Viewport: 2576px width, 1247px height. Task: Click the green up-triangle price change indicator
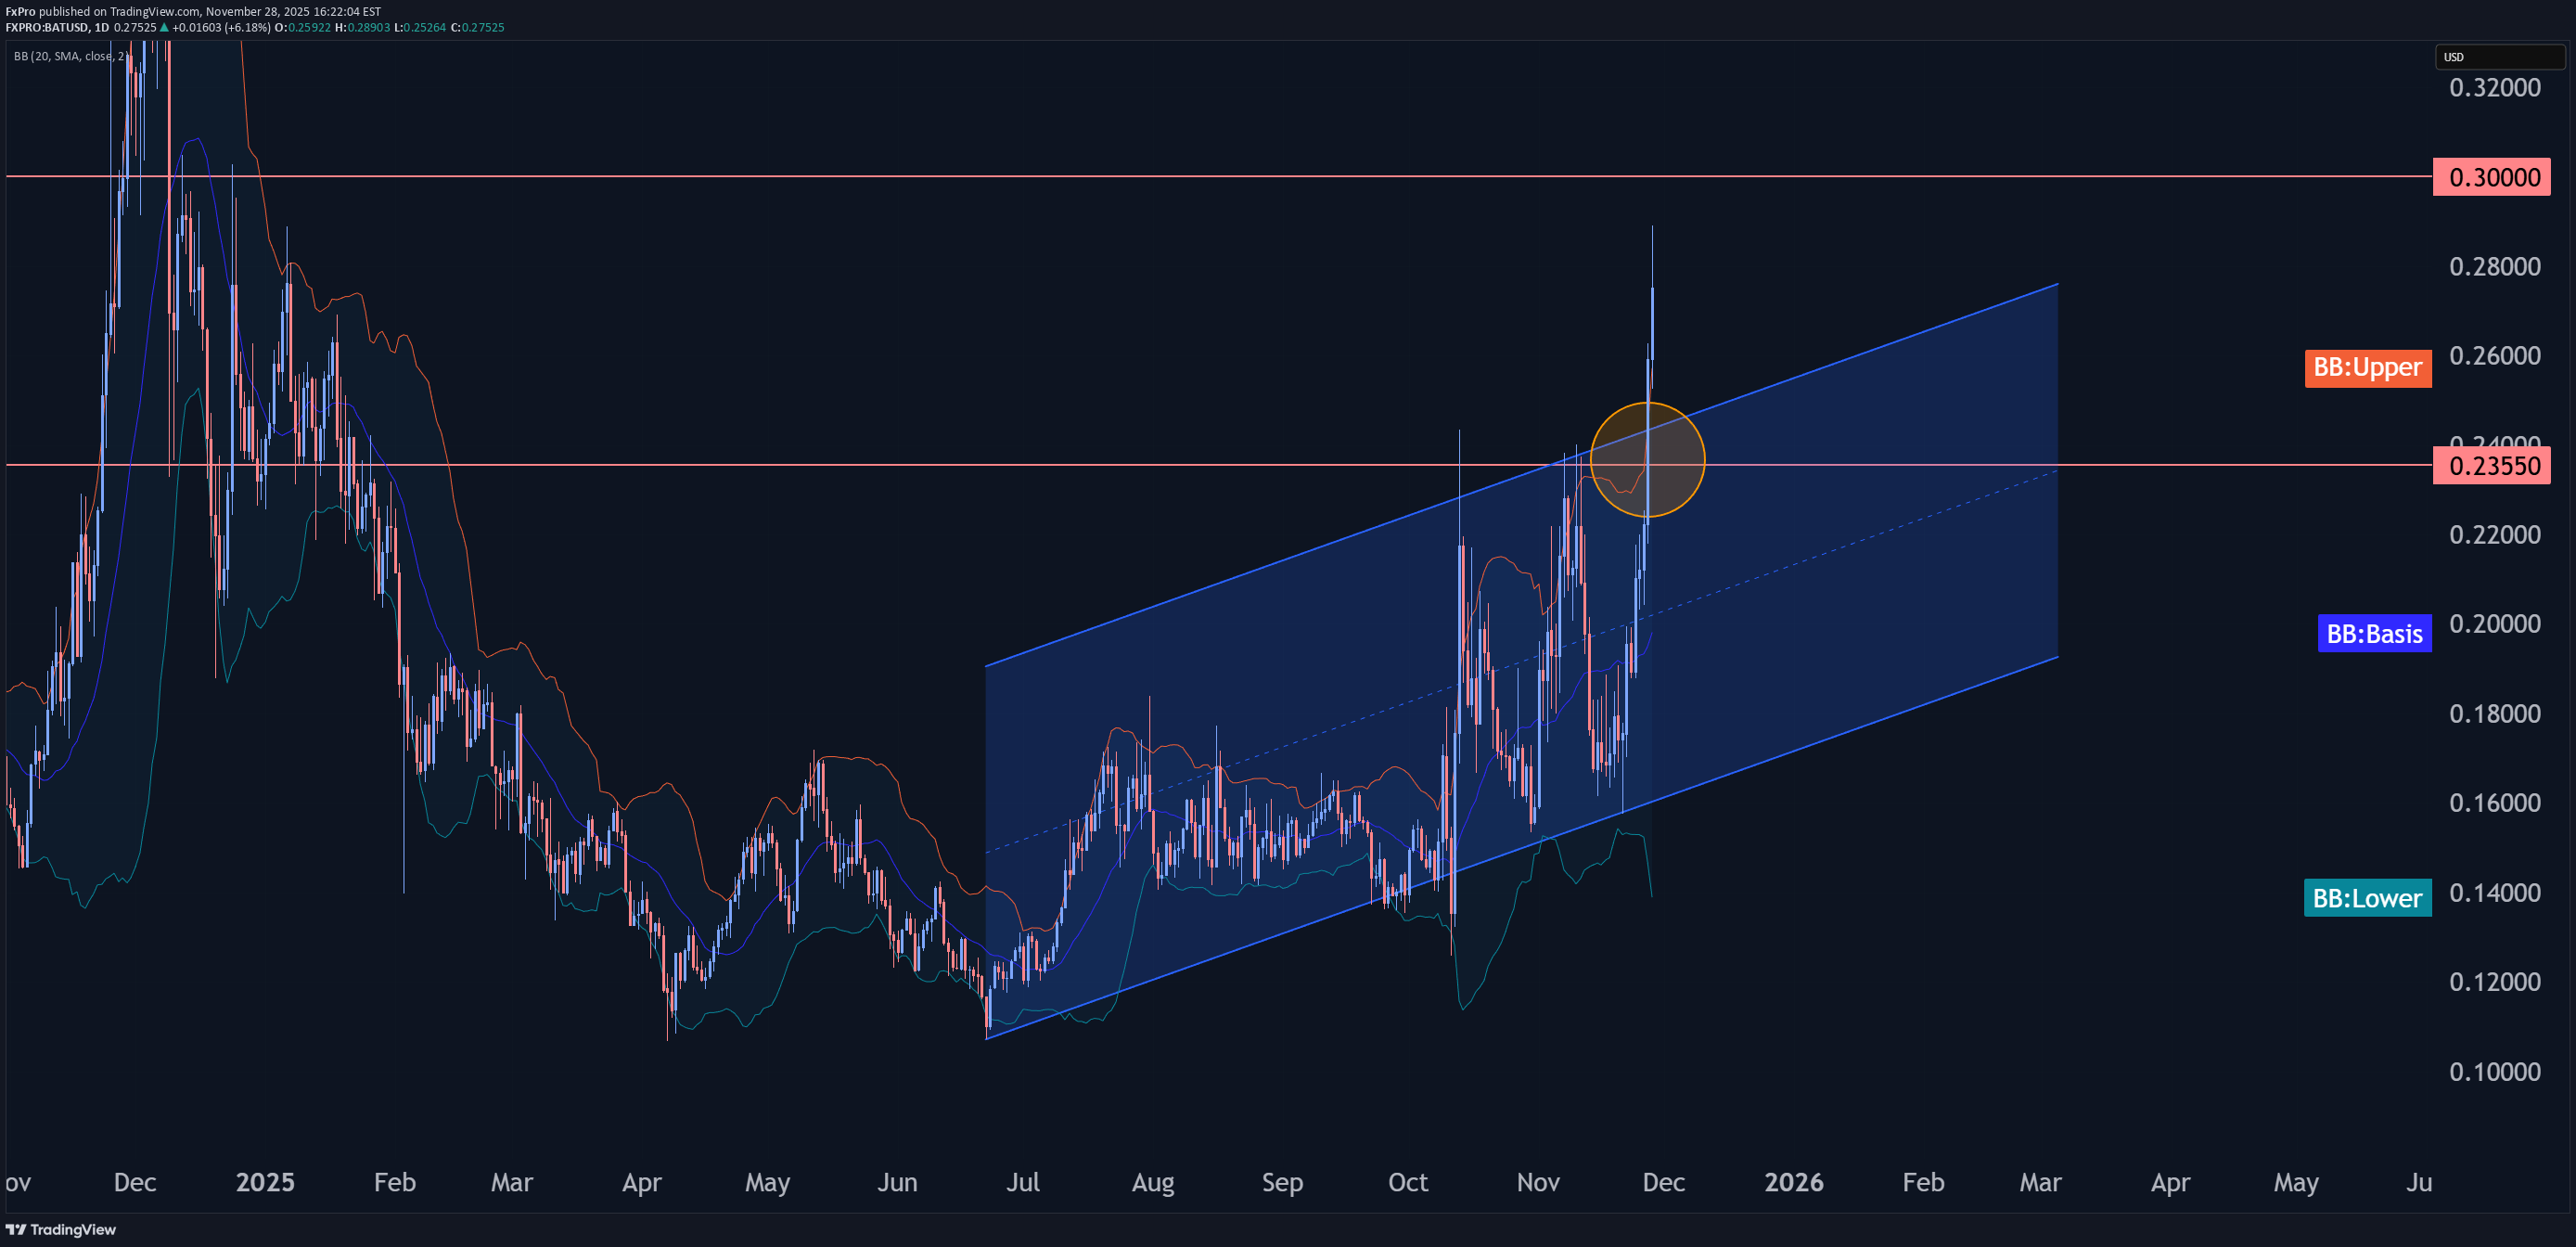pyautogui.click(x=165, y=28)
